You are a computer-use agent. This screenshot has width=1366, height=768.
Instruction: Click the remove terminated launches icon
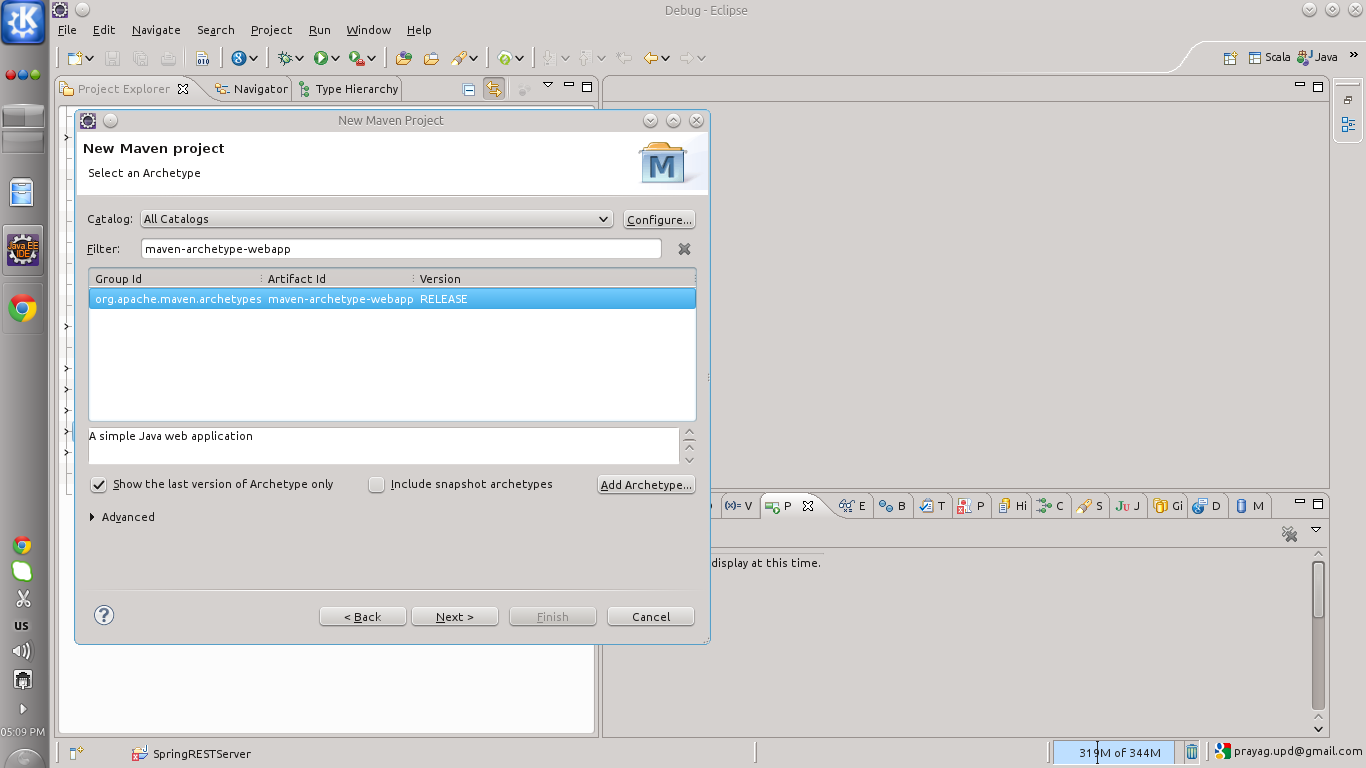(1290, 534)
